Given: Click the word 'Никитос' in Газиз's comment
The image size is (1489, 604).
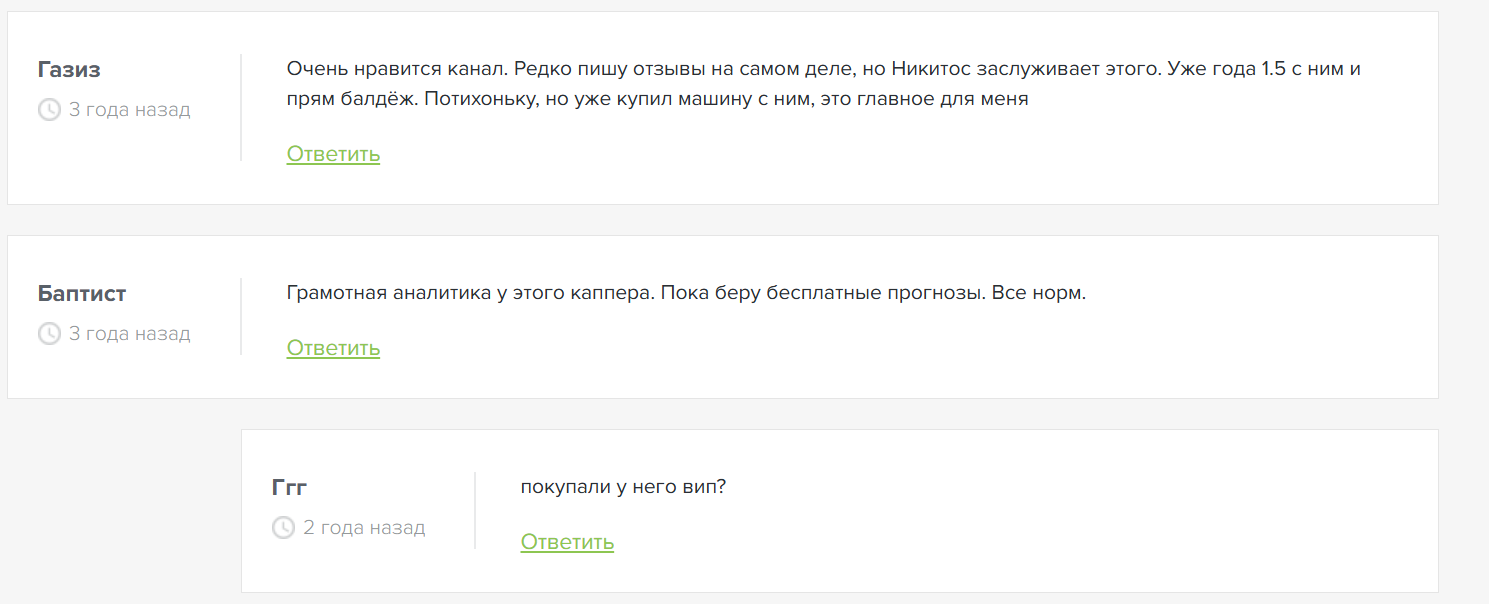Looking at the screenshot, I should 932,70.
